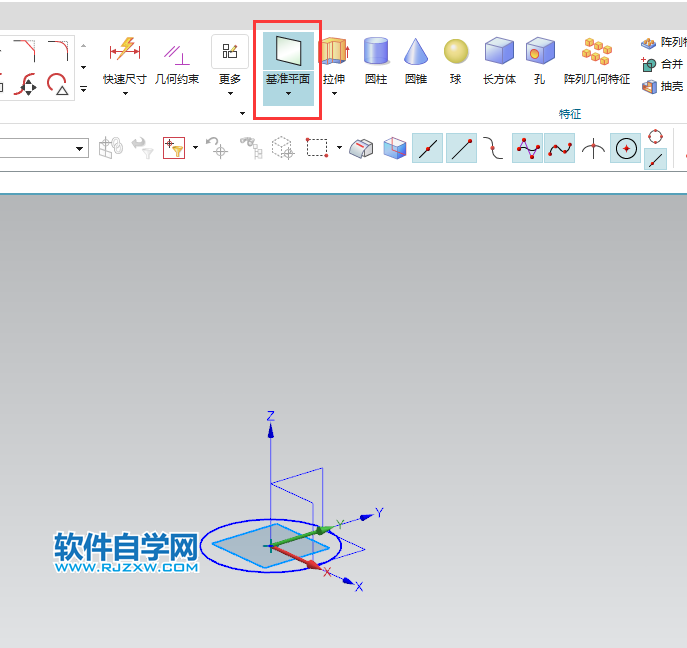Choose the rectangle selection marquee tool
687x648 pixels.
318,148
